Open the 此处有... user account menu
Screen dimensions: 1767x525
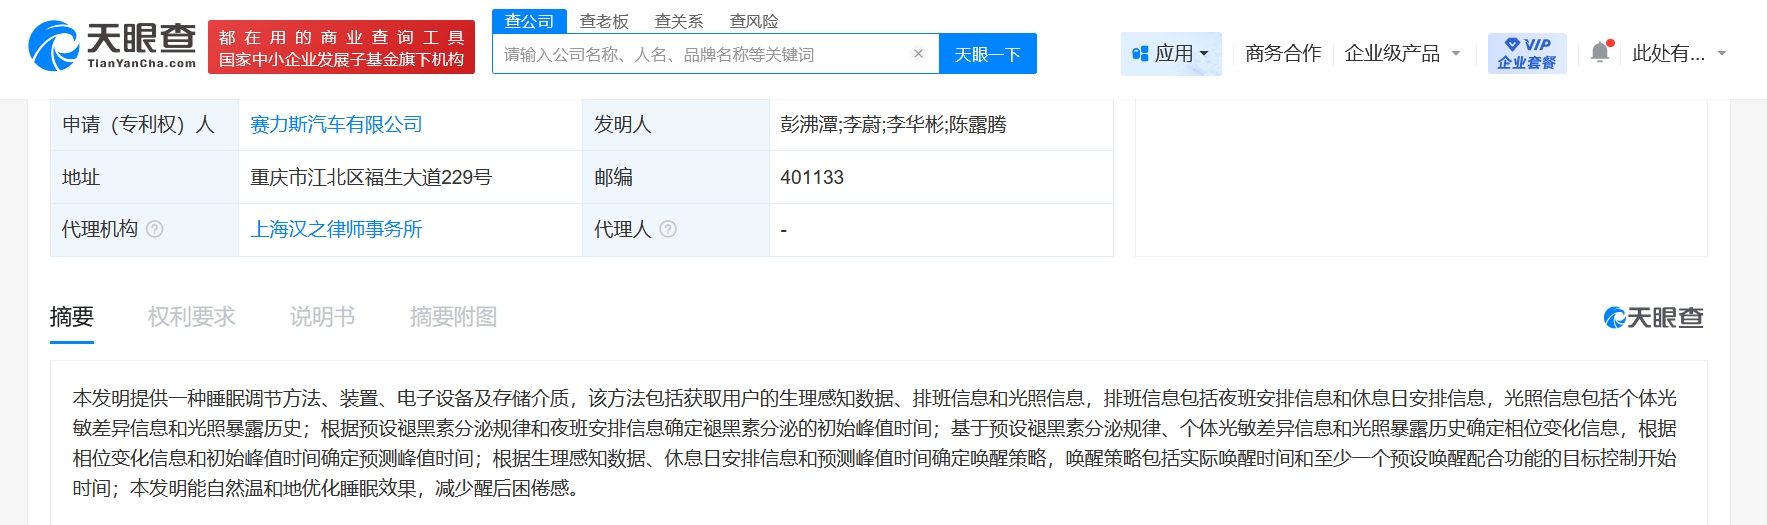click(x=1678, y=54)
